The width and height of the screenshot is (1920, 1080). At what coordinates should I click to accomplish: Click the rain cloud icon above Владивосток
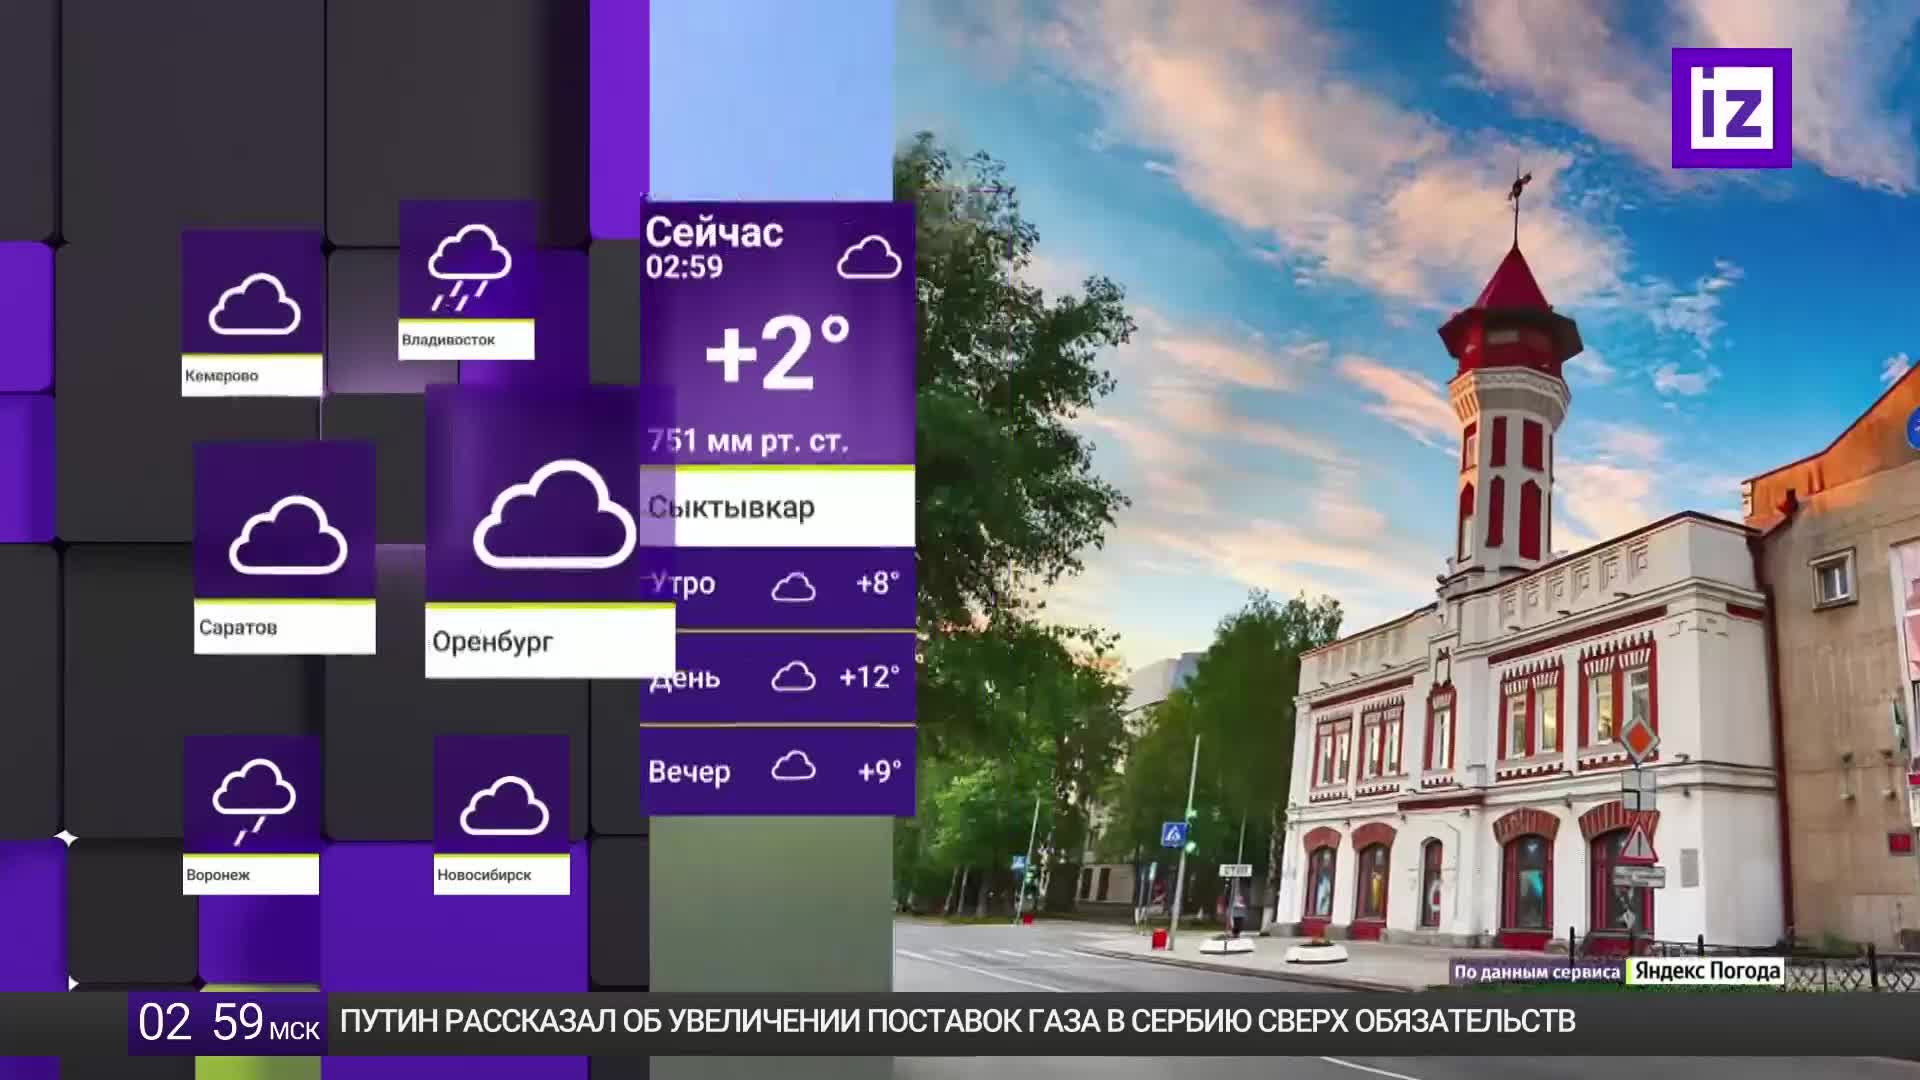tap(468, 266)
